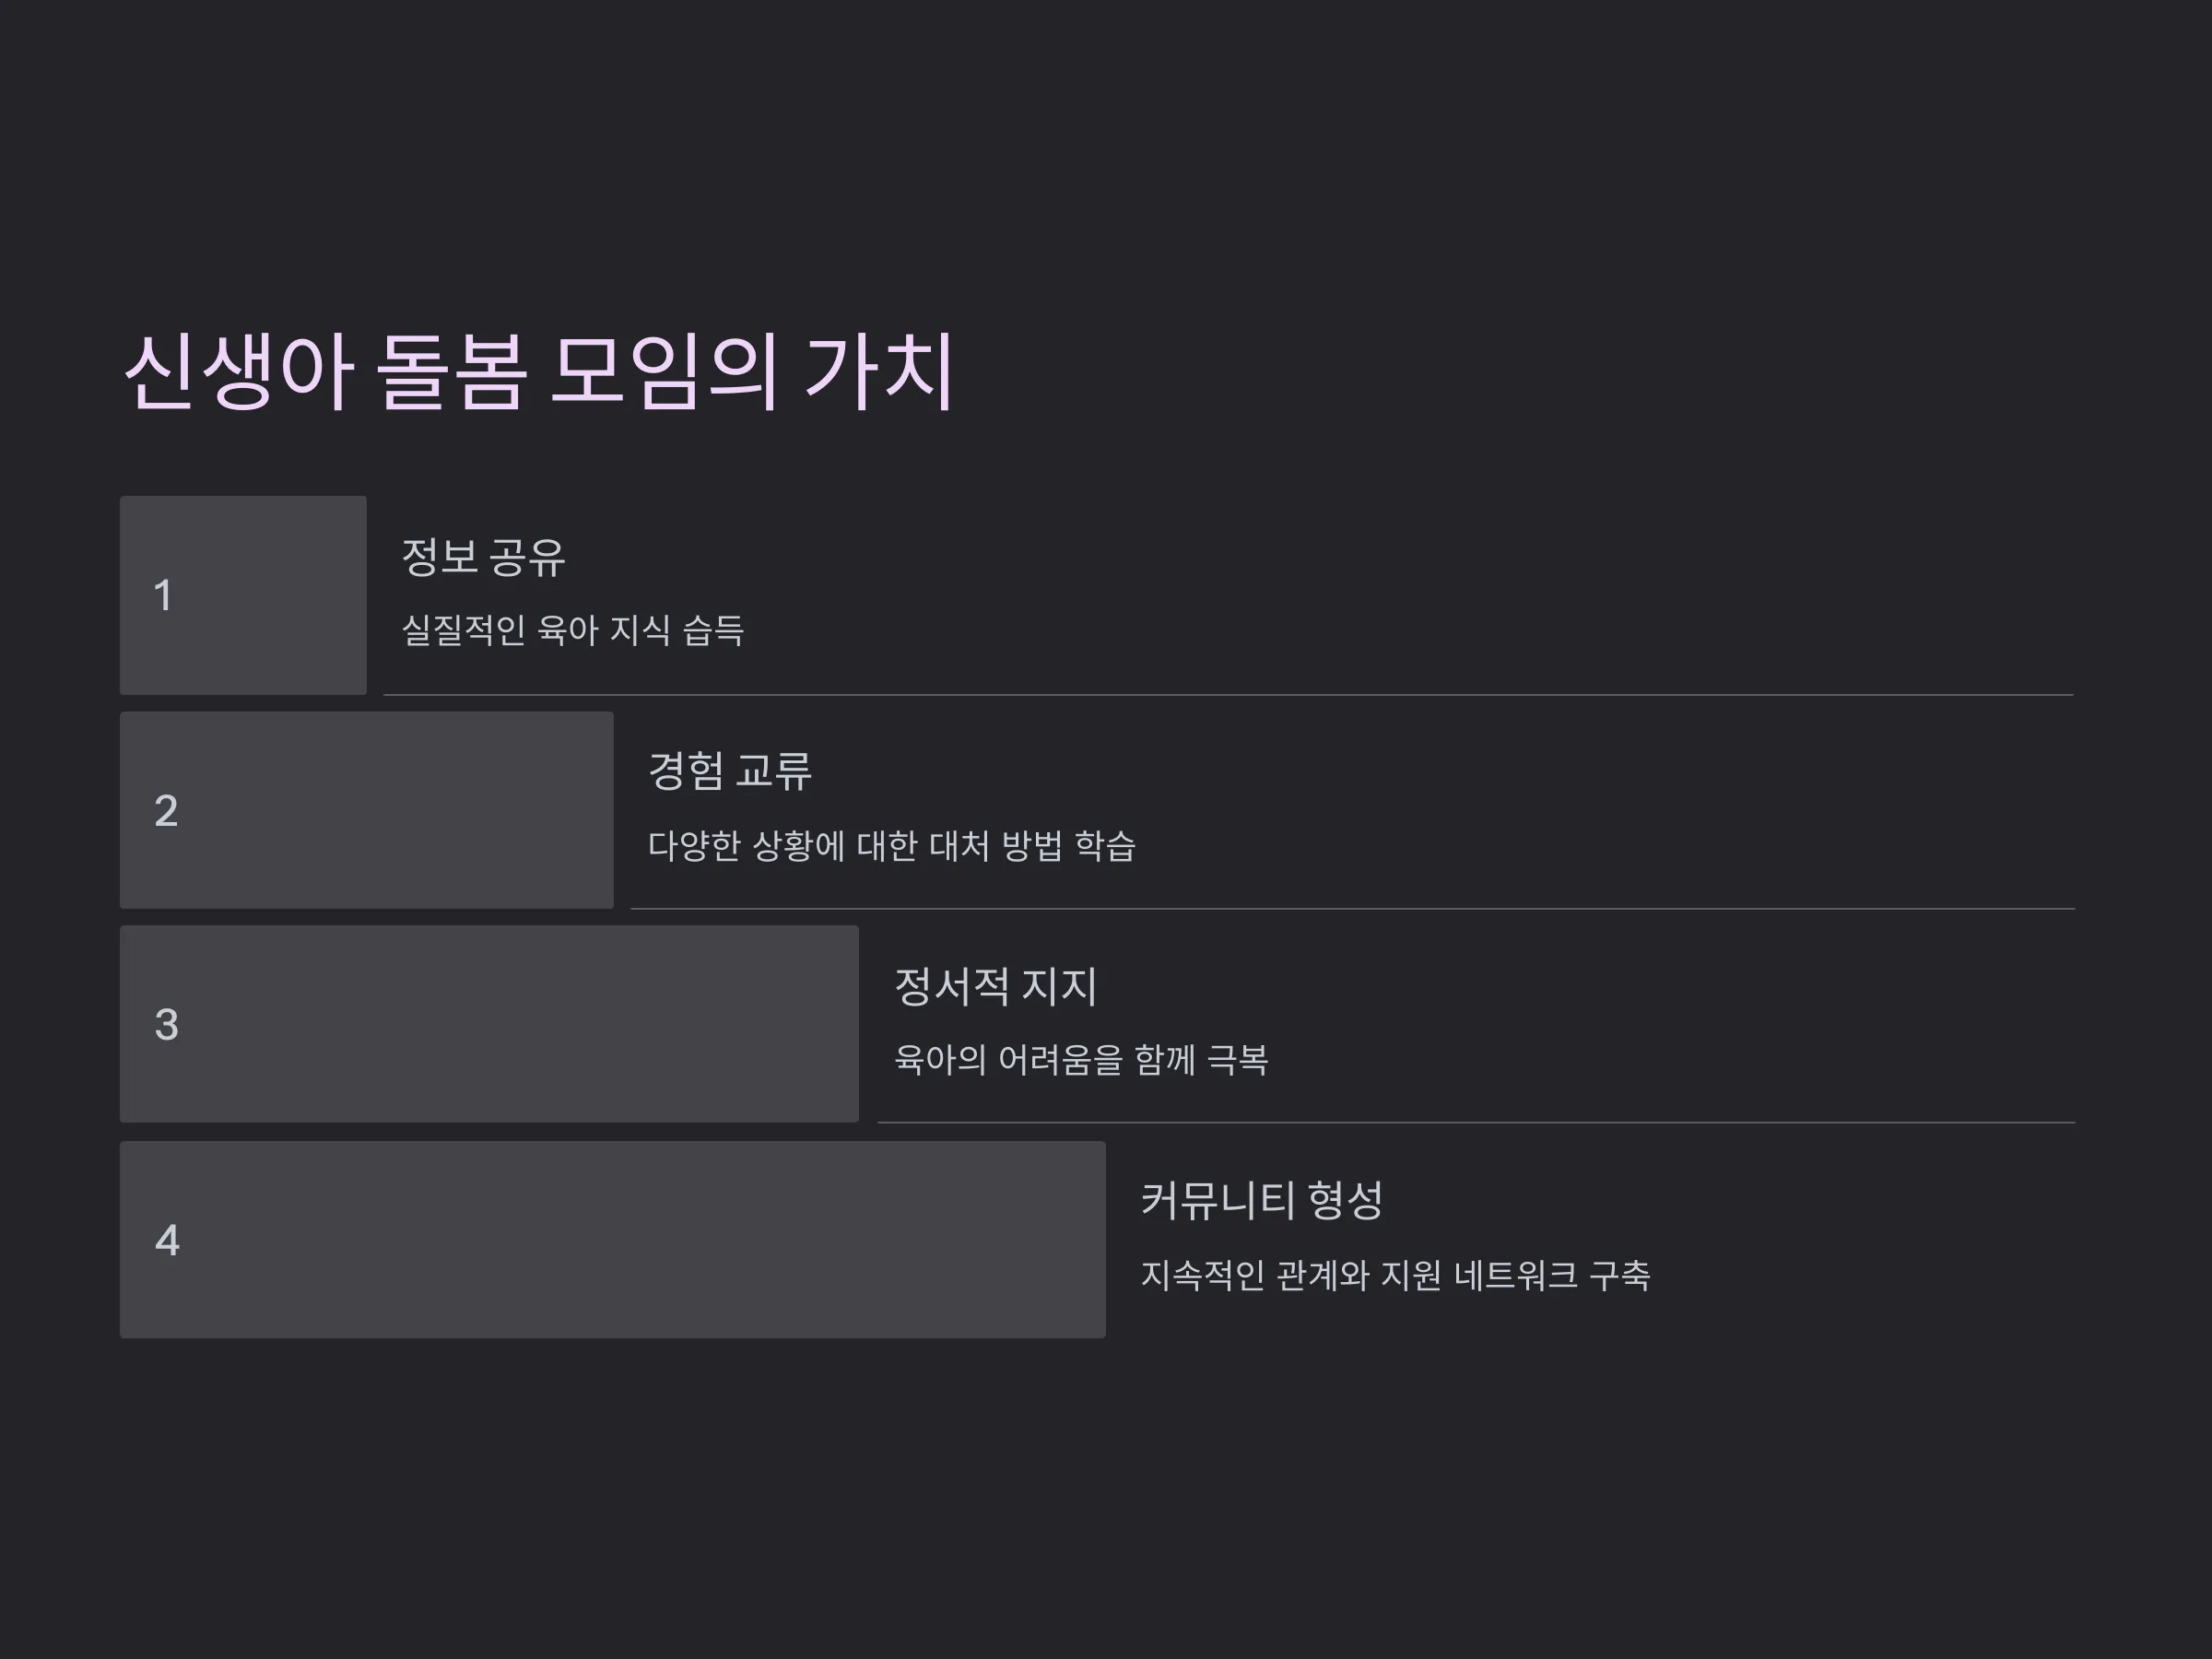Click the heading 경험 교류
The width and height of the screenshot is (2212, 1659).
click(x=730, y=771)
